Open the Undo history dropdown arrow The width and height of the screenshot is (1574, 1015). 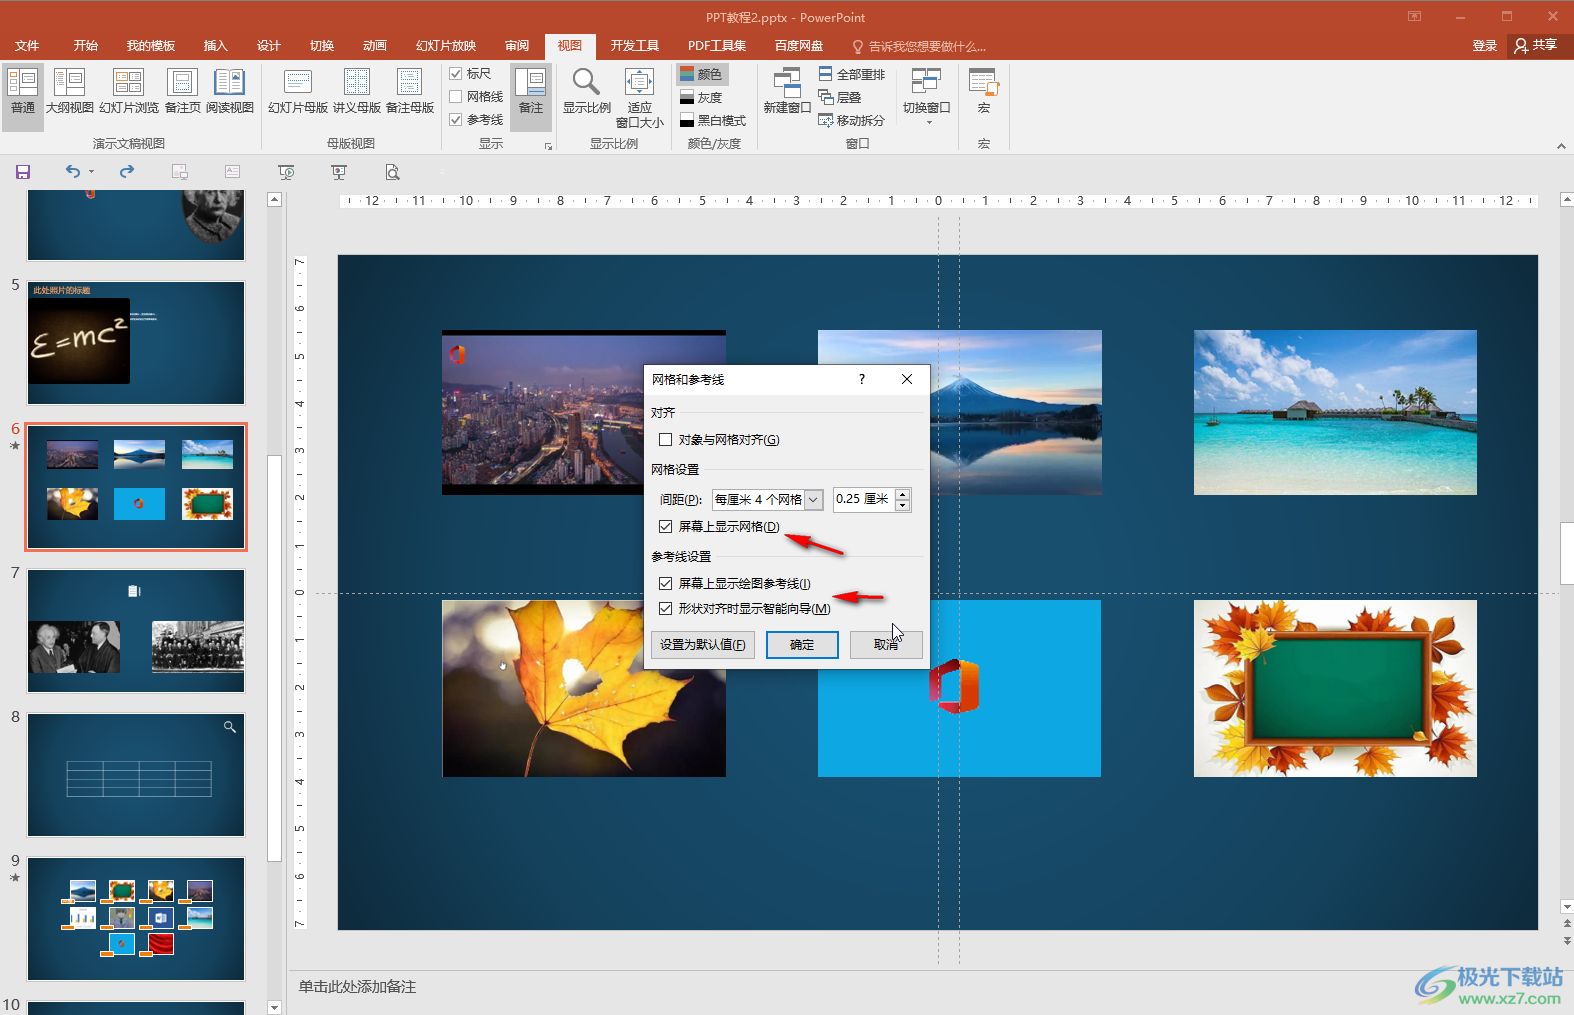[91, 172]
